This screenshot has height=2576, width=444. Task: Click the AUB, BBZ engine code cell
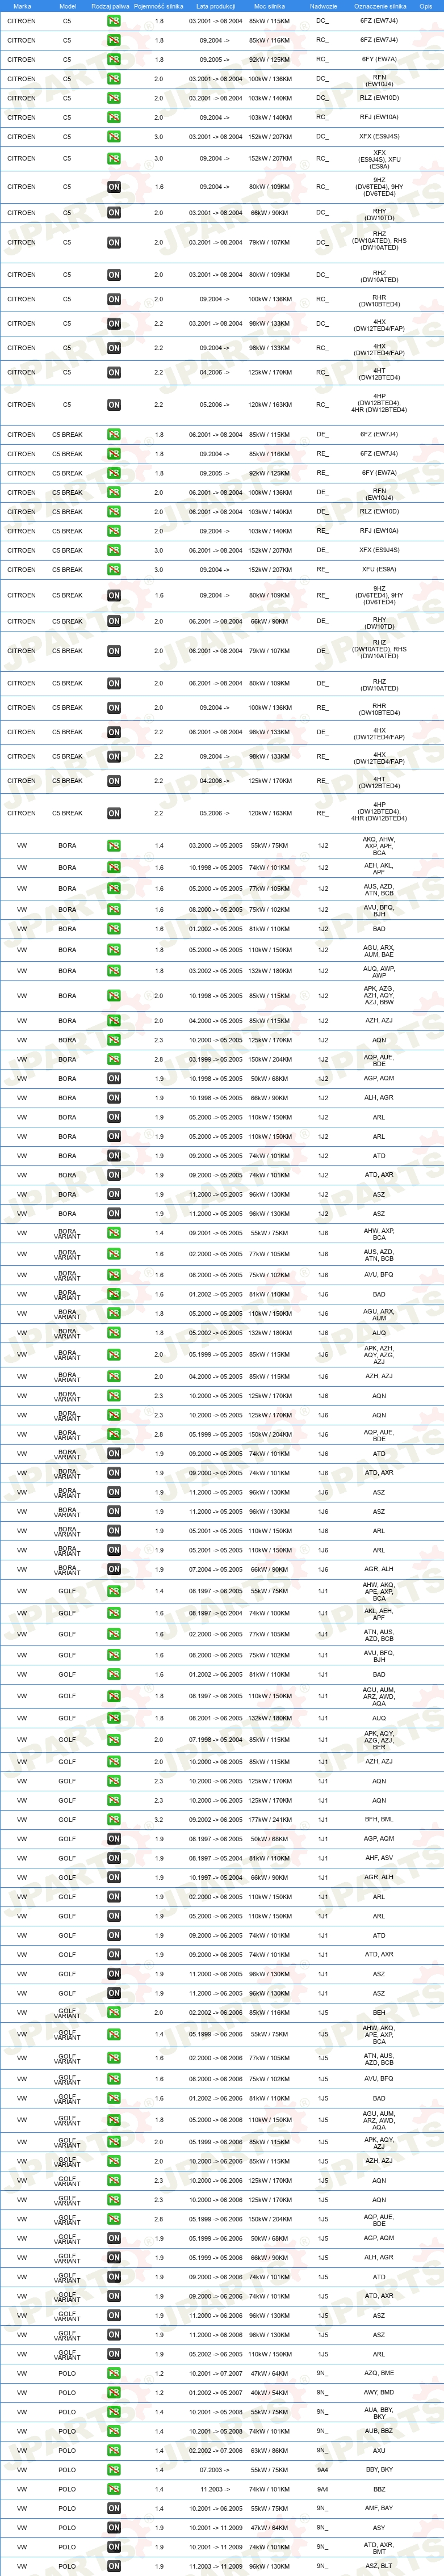point(379,2432)
